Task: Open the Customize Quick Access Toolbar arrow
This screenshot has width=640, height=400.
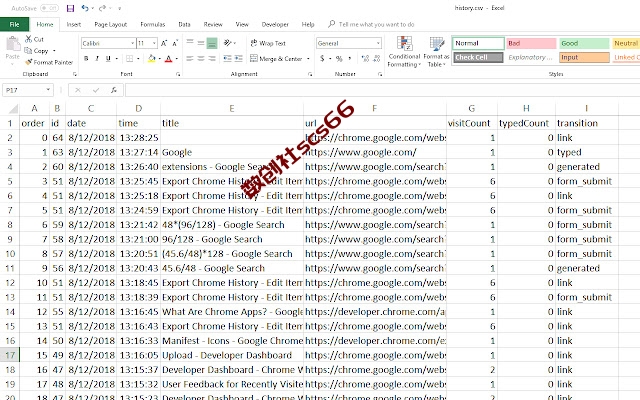Action: point(119,8)
